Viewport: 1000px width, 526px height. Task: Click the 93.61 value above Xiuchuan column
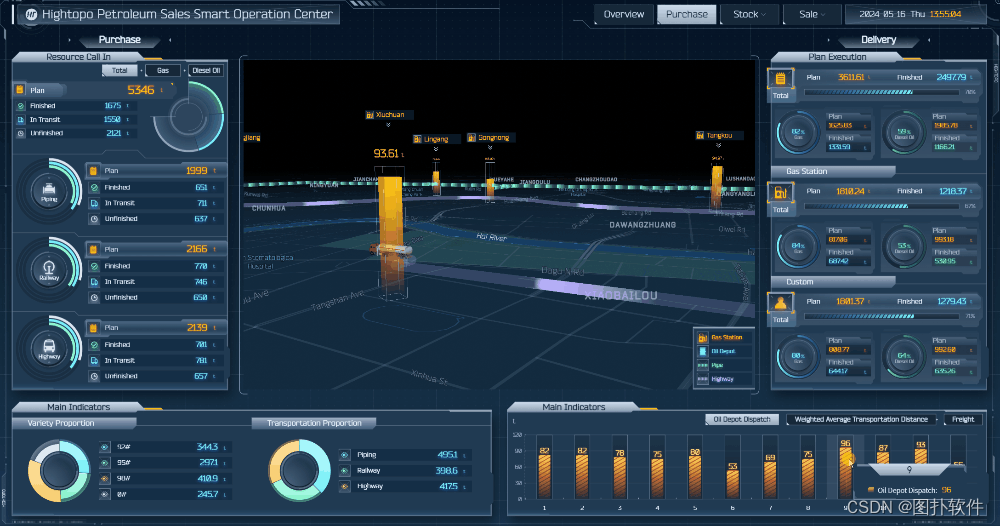[x=388, y=154]
